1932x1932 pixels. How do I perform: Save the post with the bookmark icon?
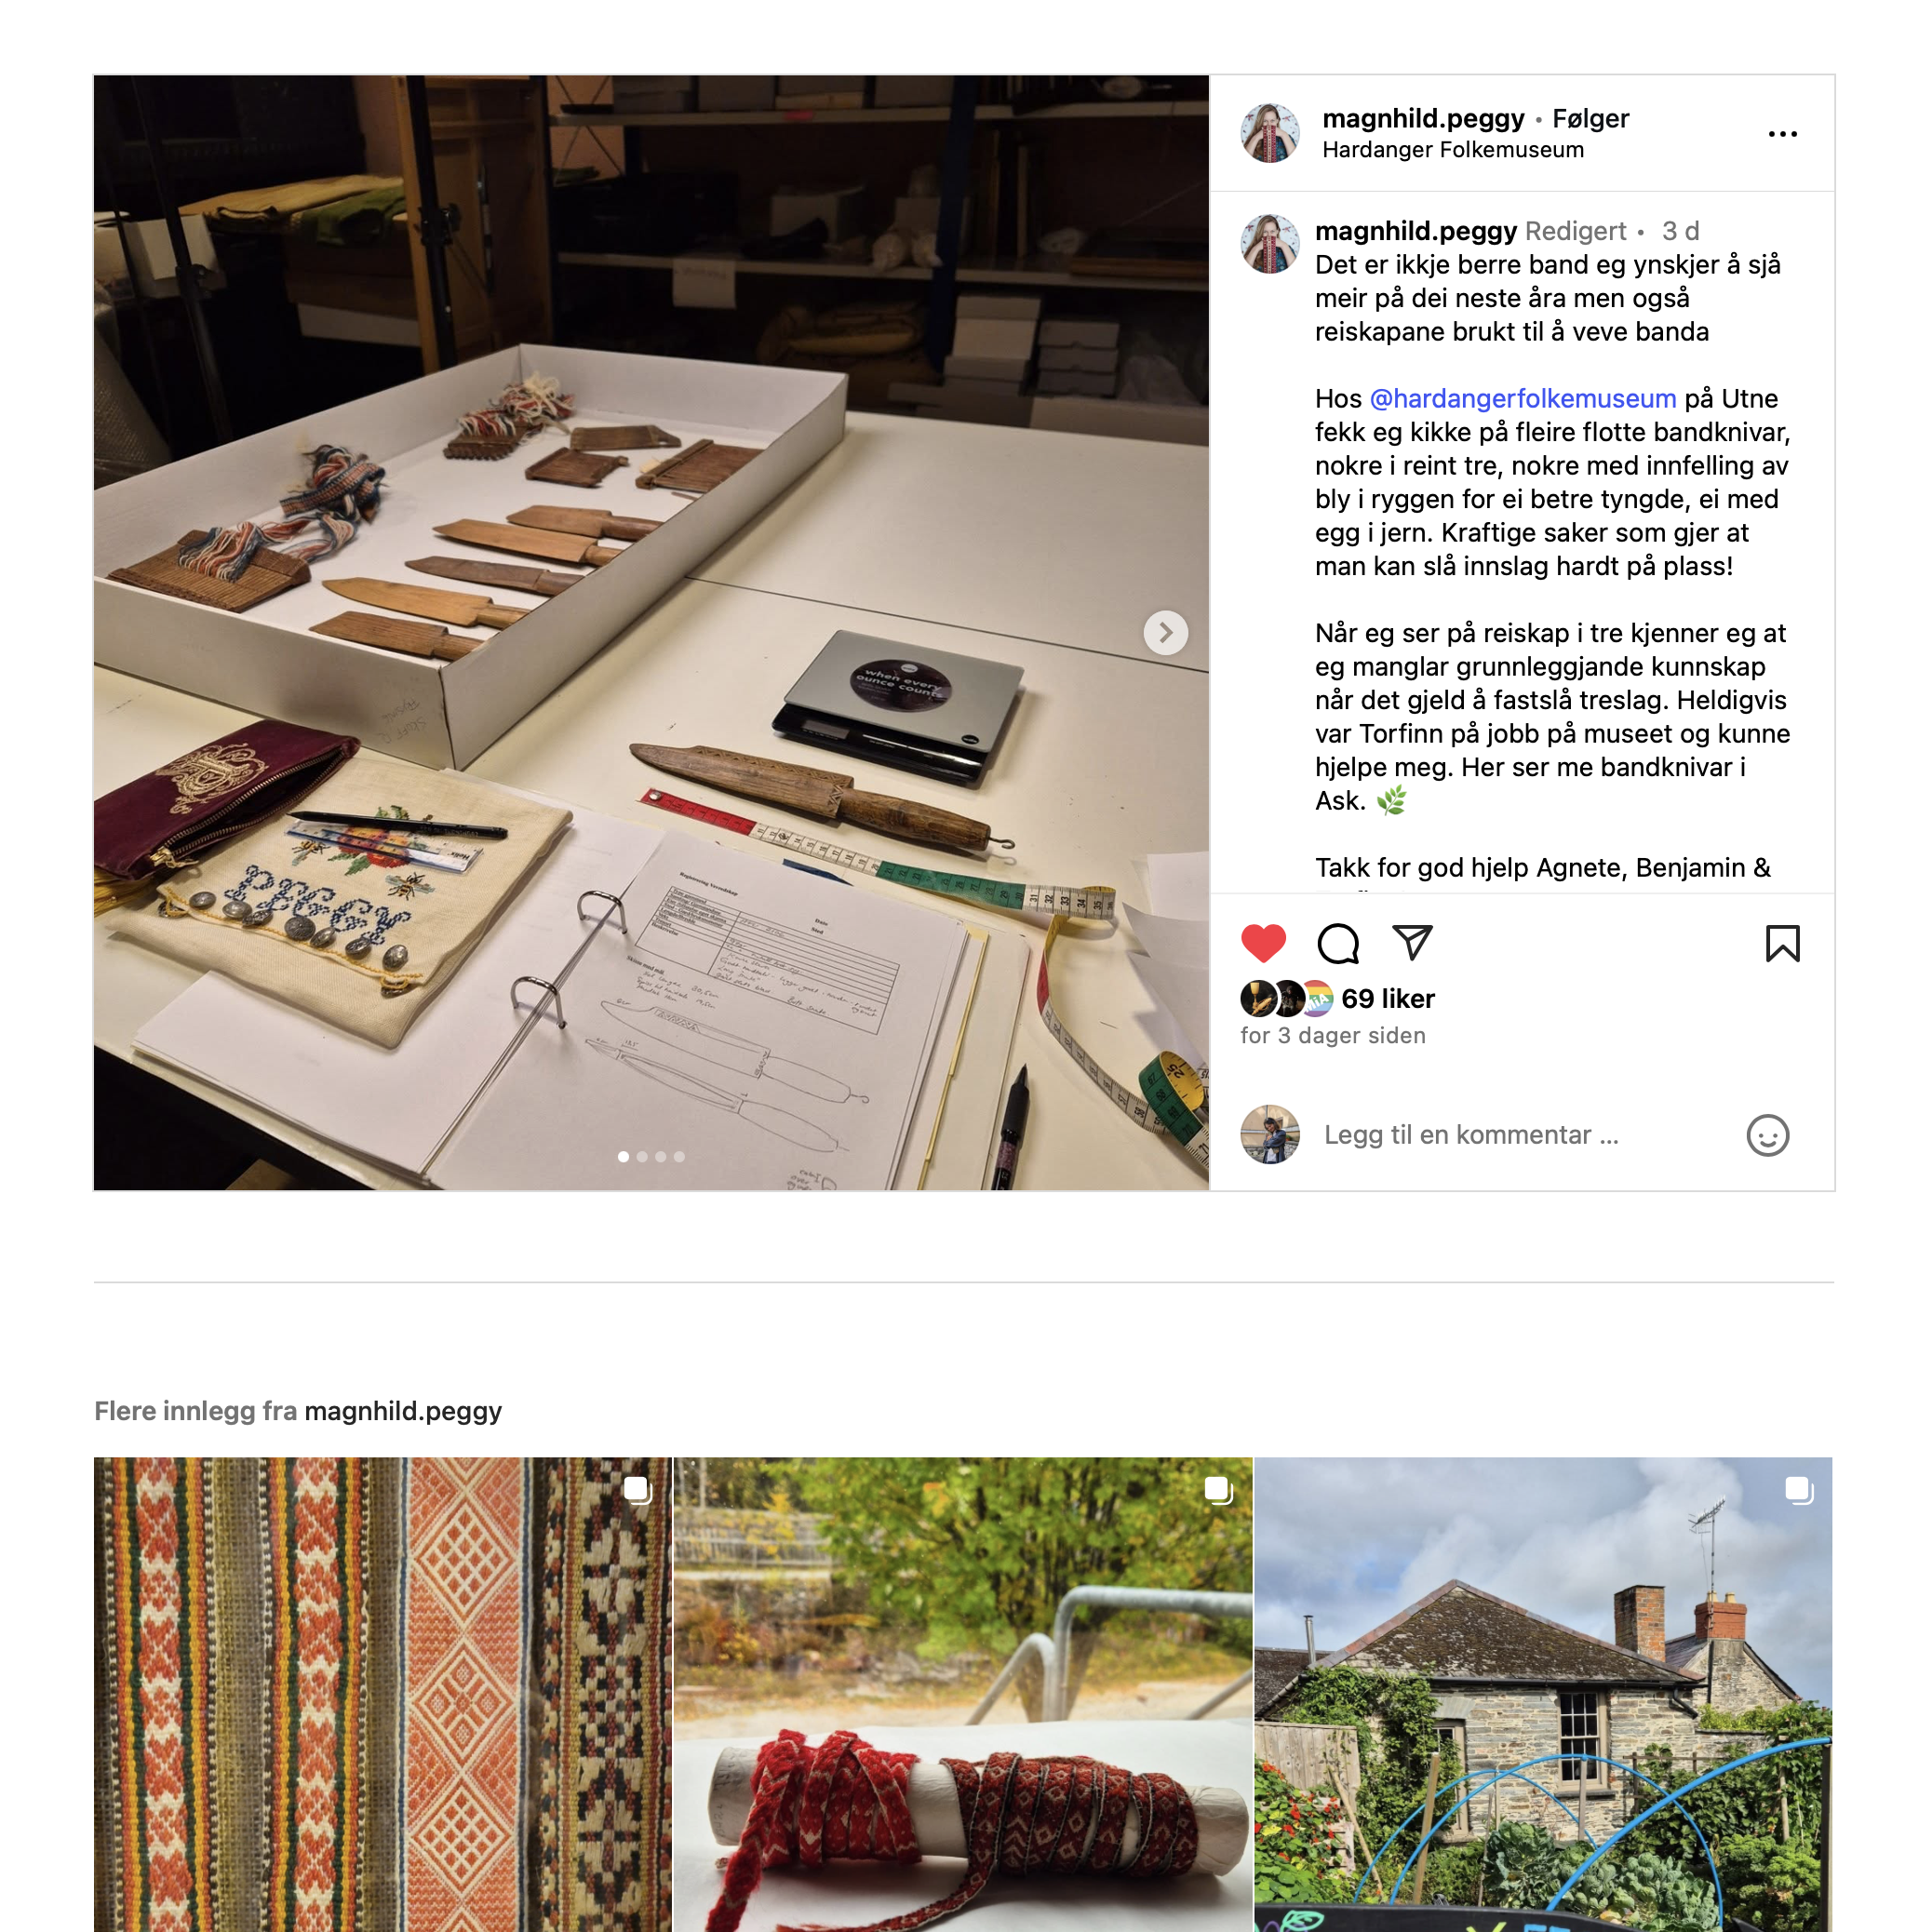1782,943
